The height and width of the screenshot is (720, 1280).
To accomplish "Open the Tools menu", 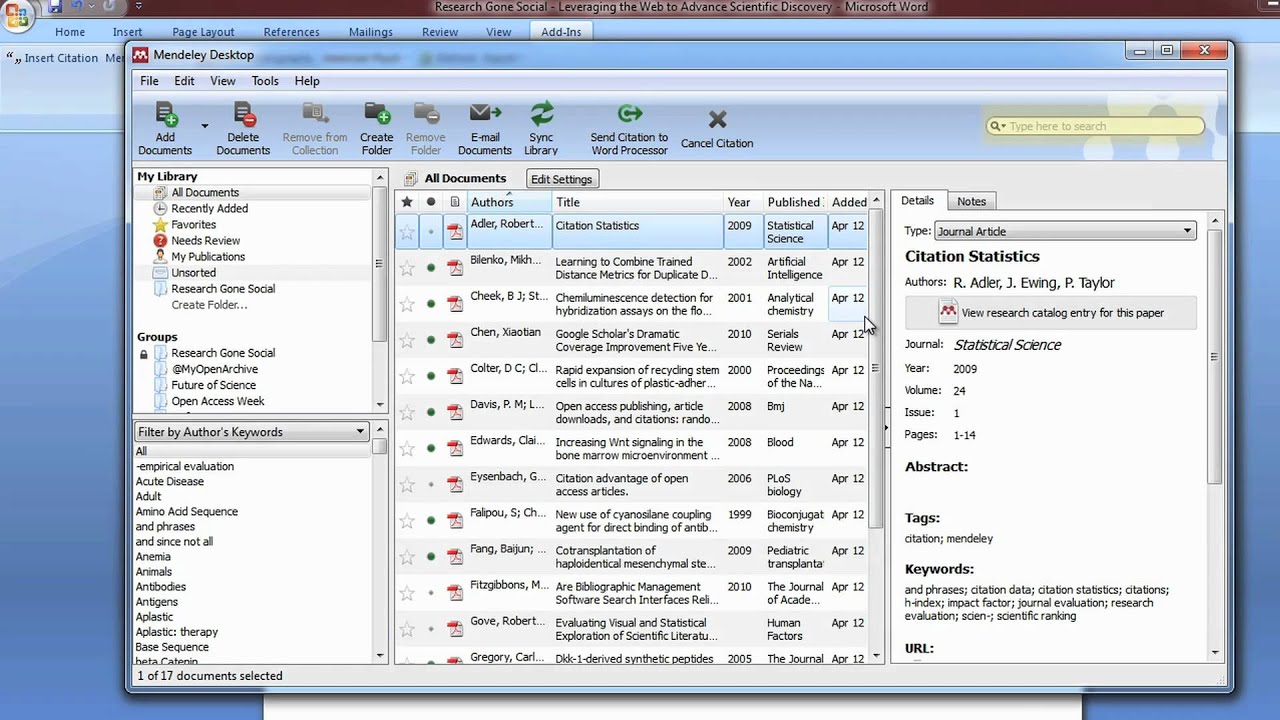I will click(264, 81).
